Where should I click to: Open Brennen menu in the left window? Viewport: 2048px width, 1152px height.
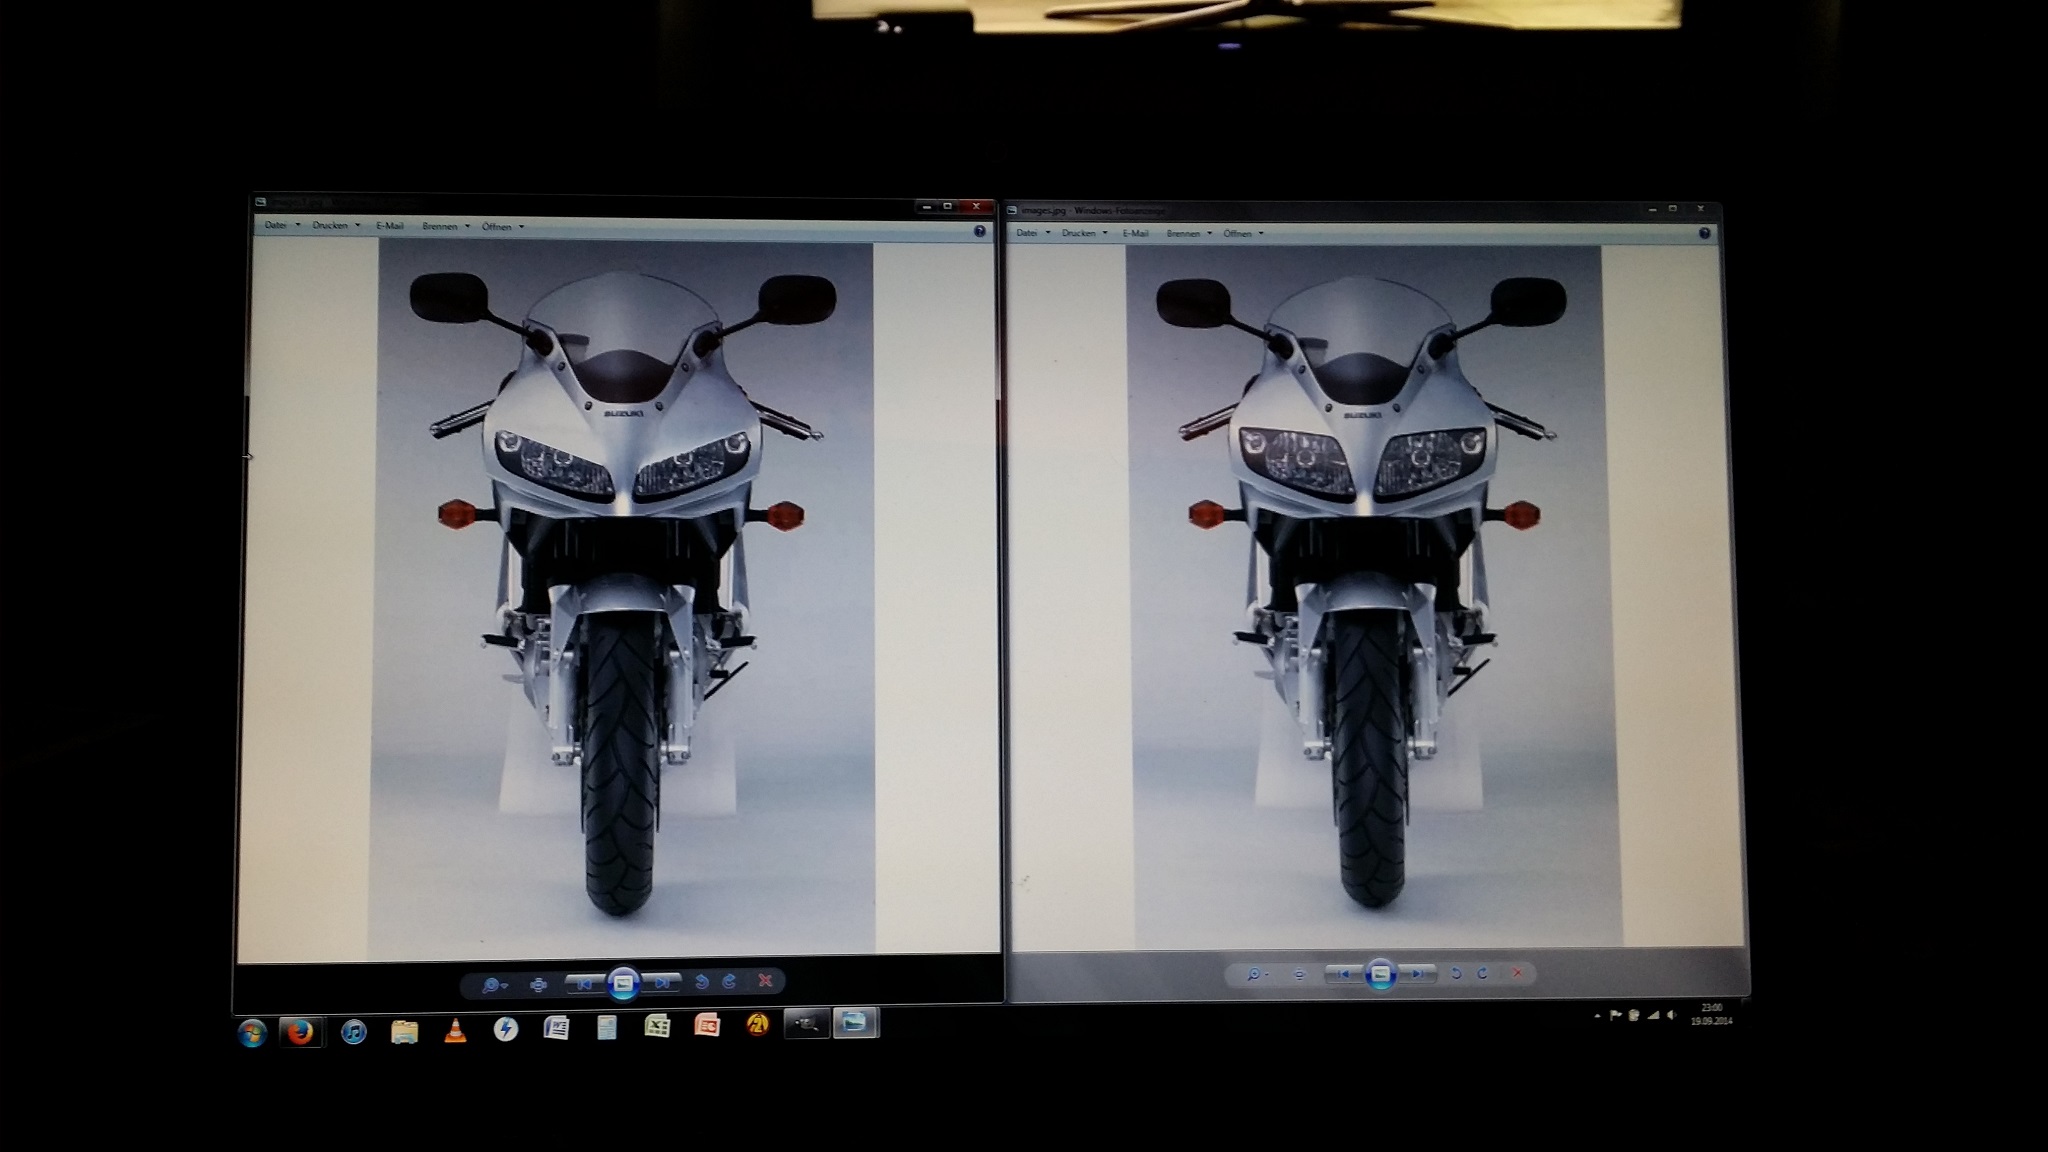coord(445,227)
